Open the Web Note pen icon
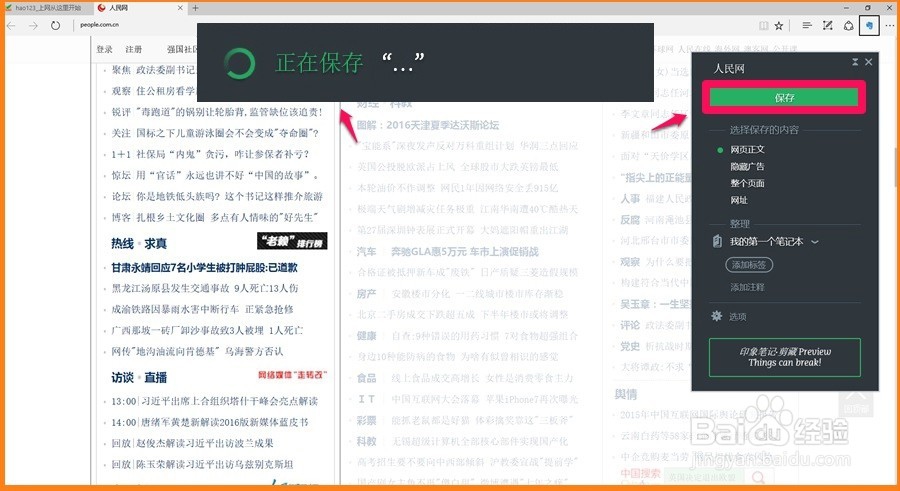This screenshot has width=900, height=491. (x=827, y=26)
